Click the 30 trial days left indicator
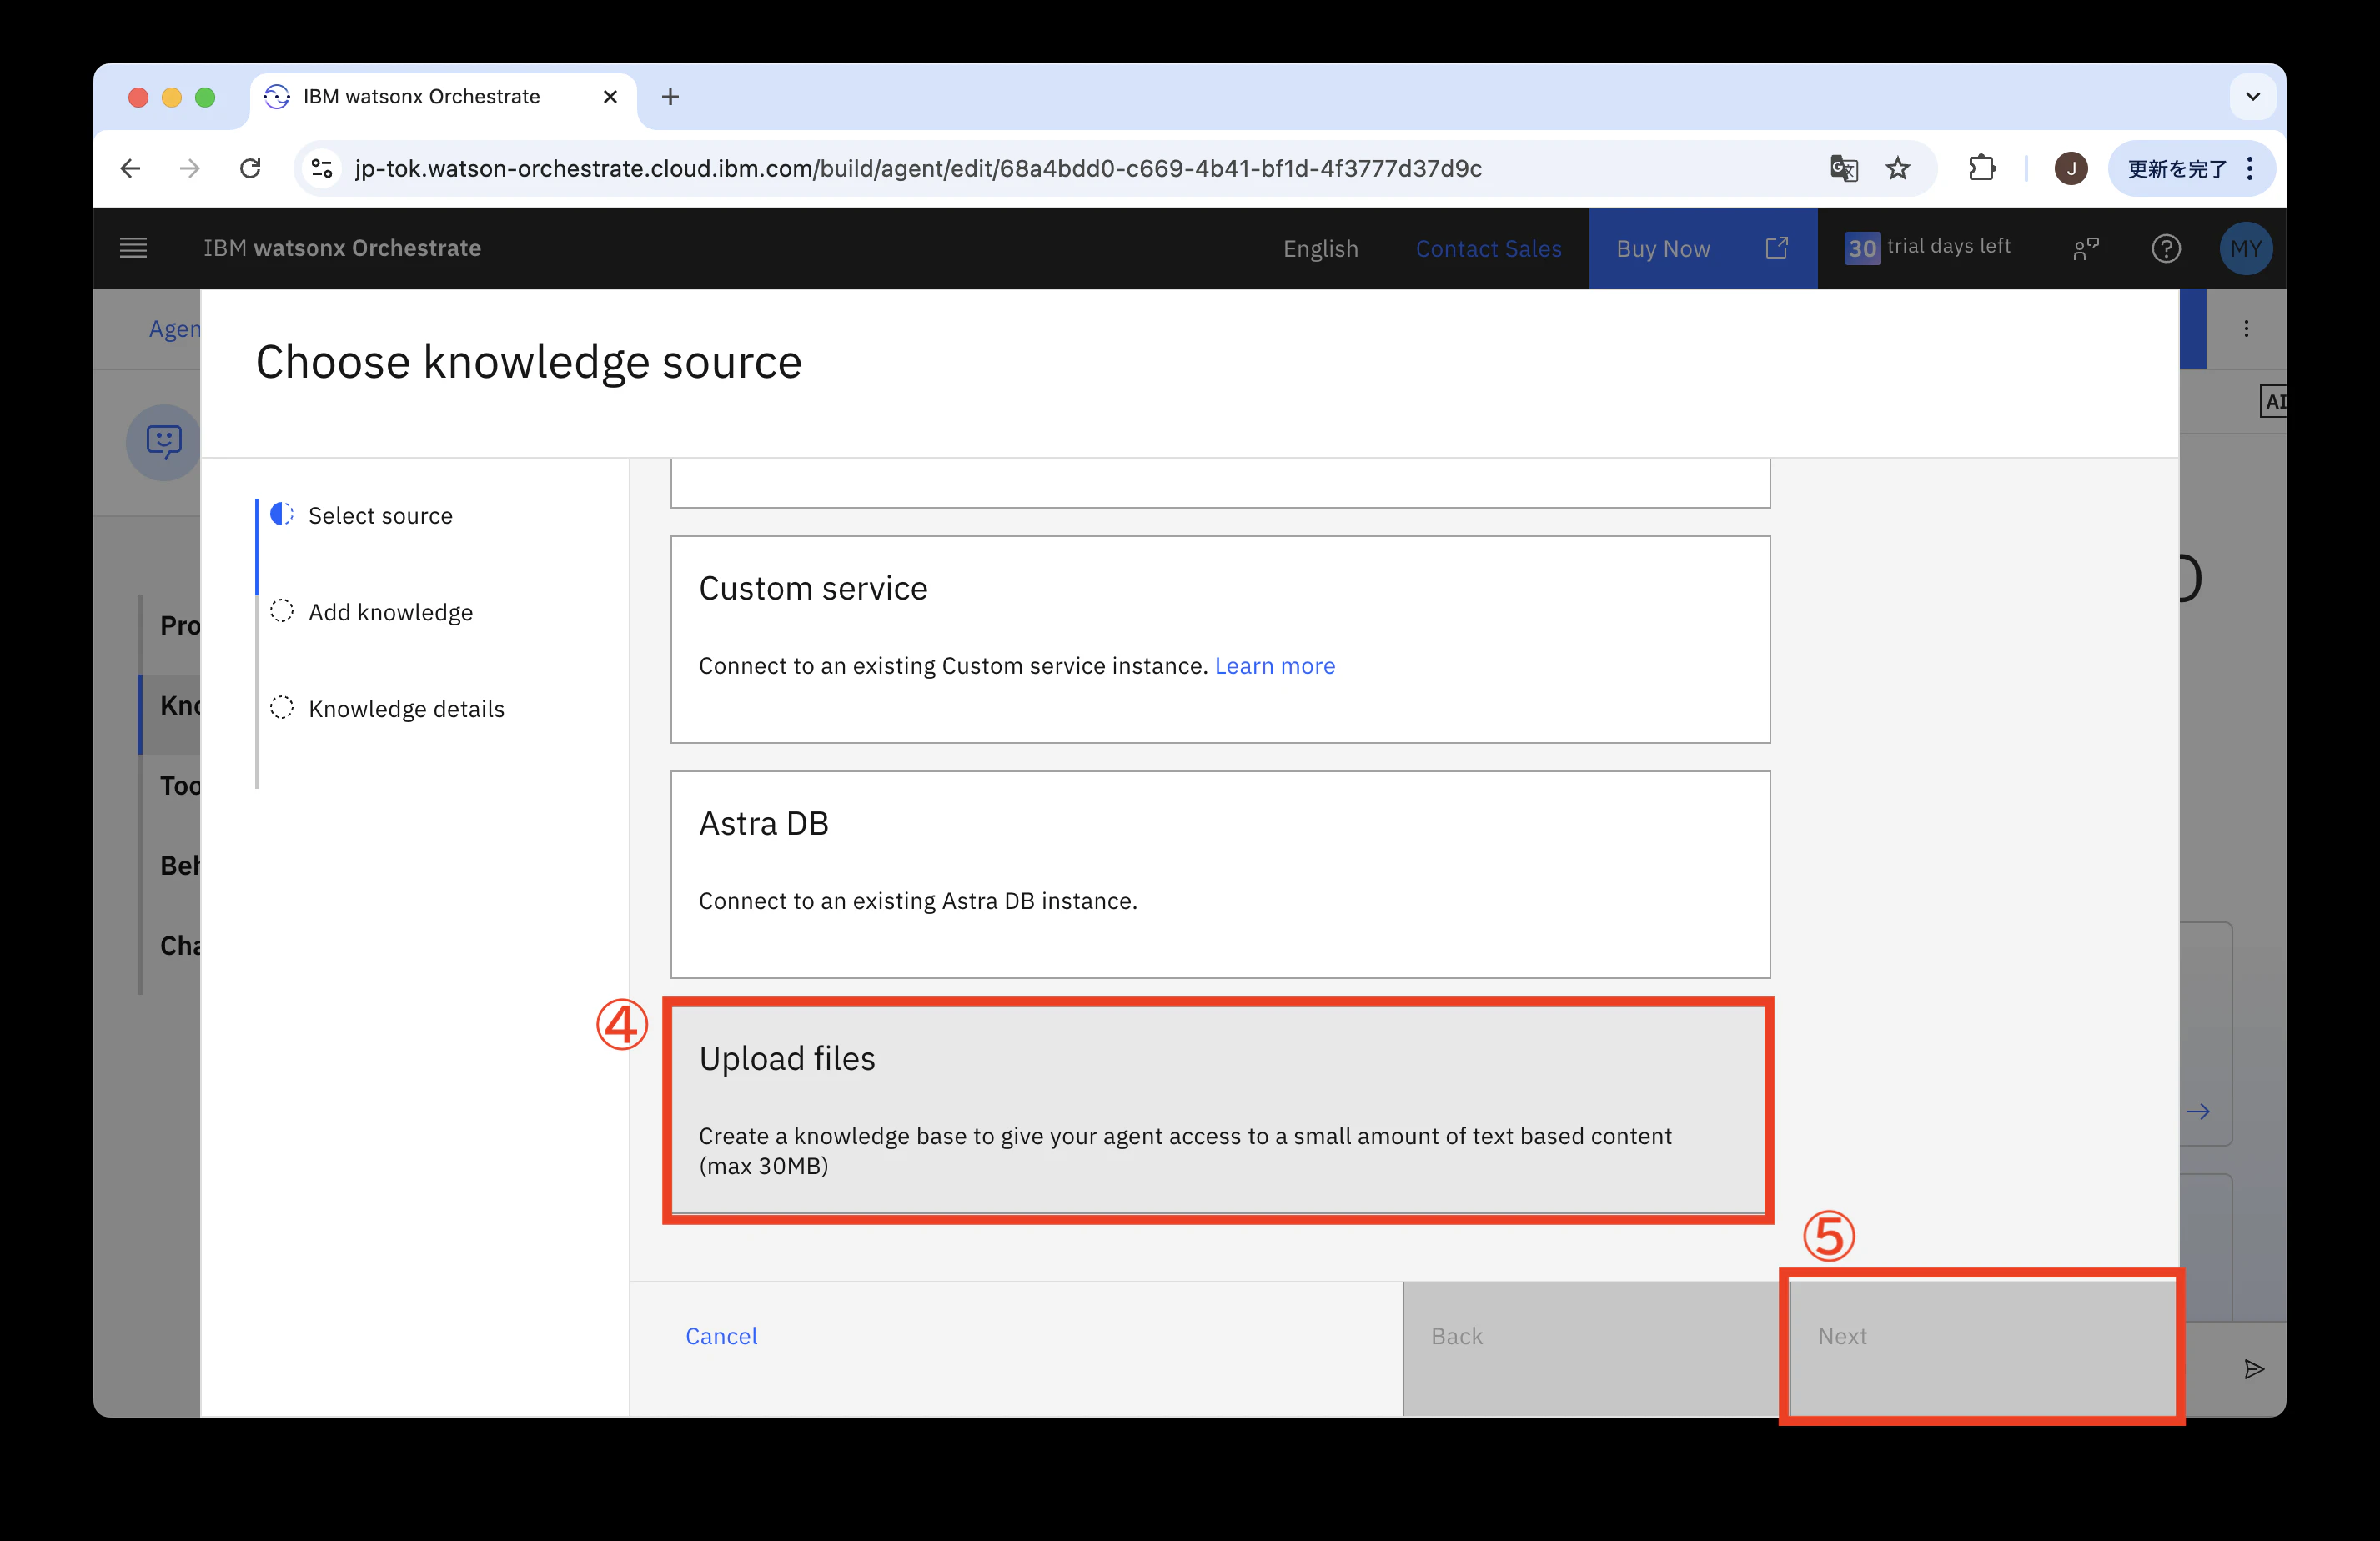 [1927, 247]
